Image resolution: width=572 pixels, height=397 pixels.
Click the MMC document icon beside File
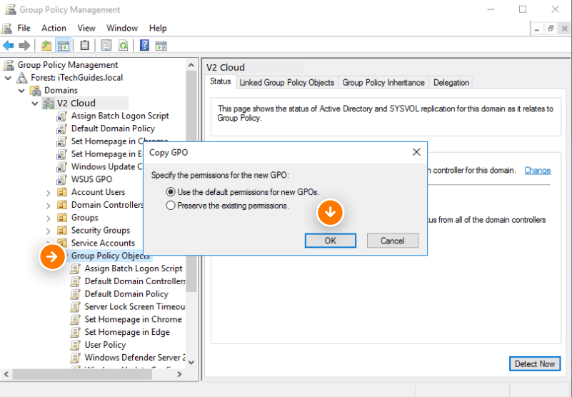[7, 28]
